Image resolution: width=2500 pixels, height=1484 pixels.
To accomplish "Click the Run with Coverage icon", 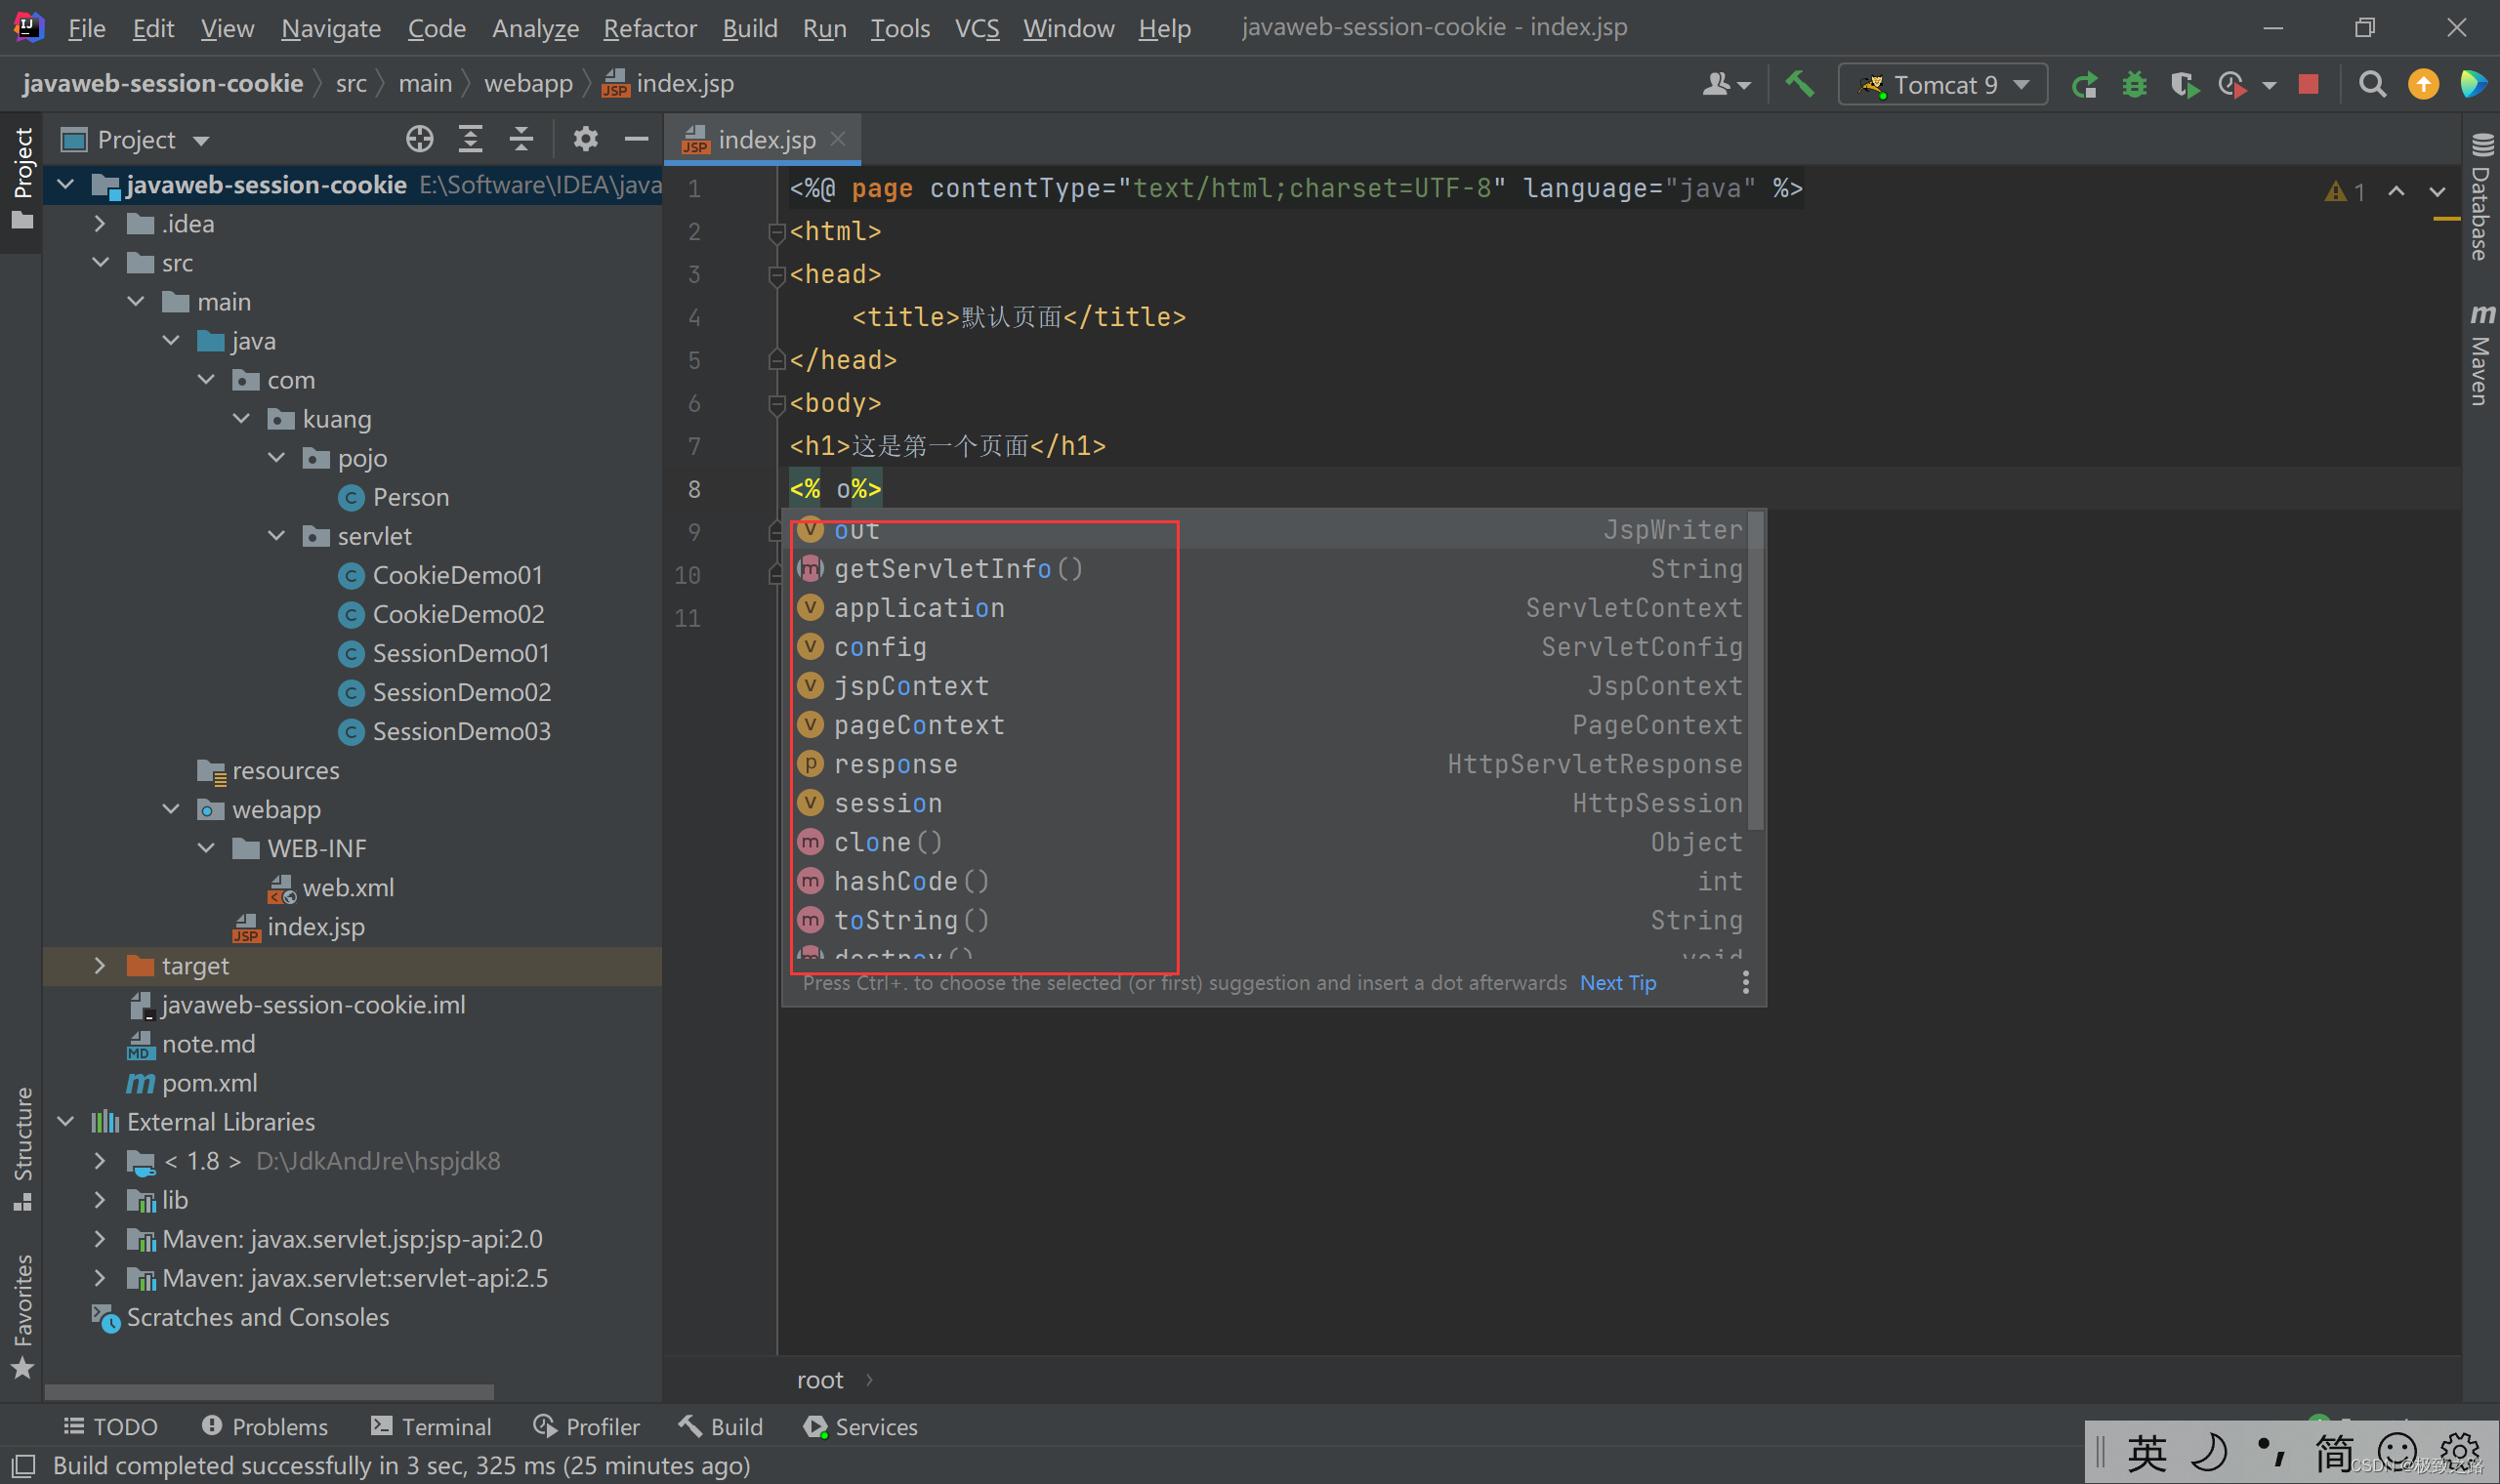I will (2184, 85).
